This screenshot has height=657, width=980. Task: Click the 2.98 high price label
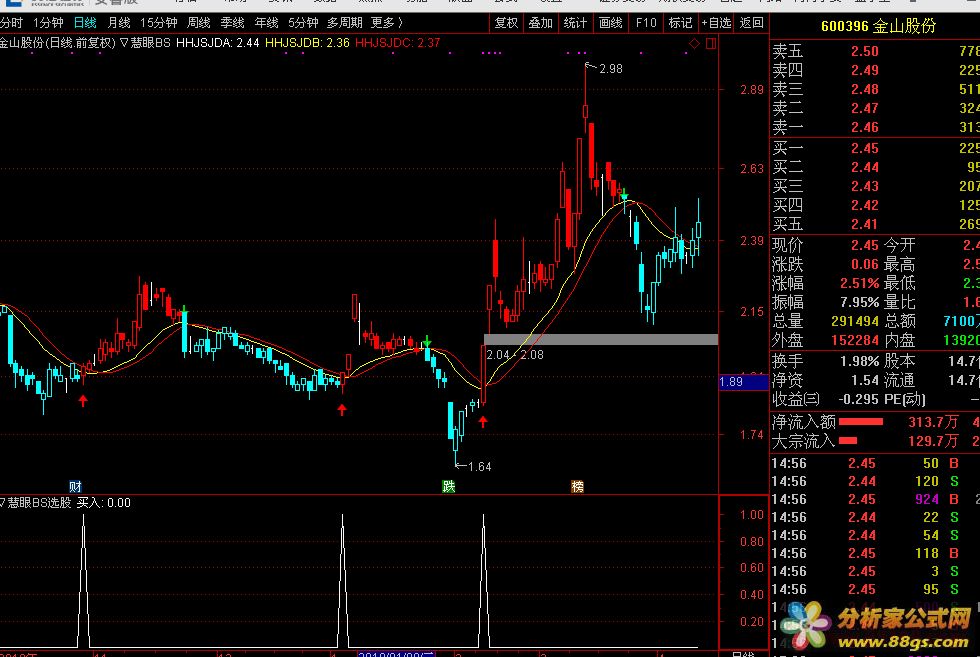pyautogui.click(x=611, y=69)
